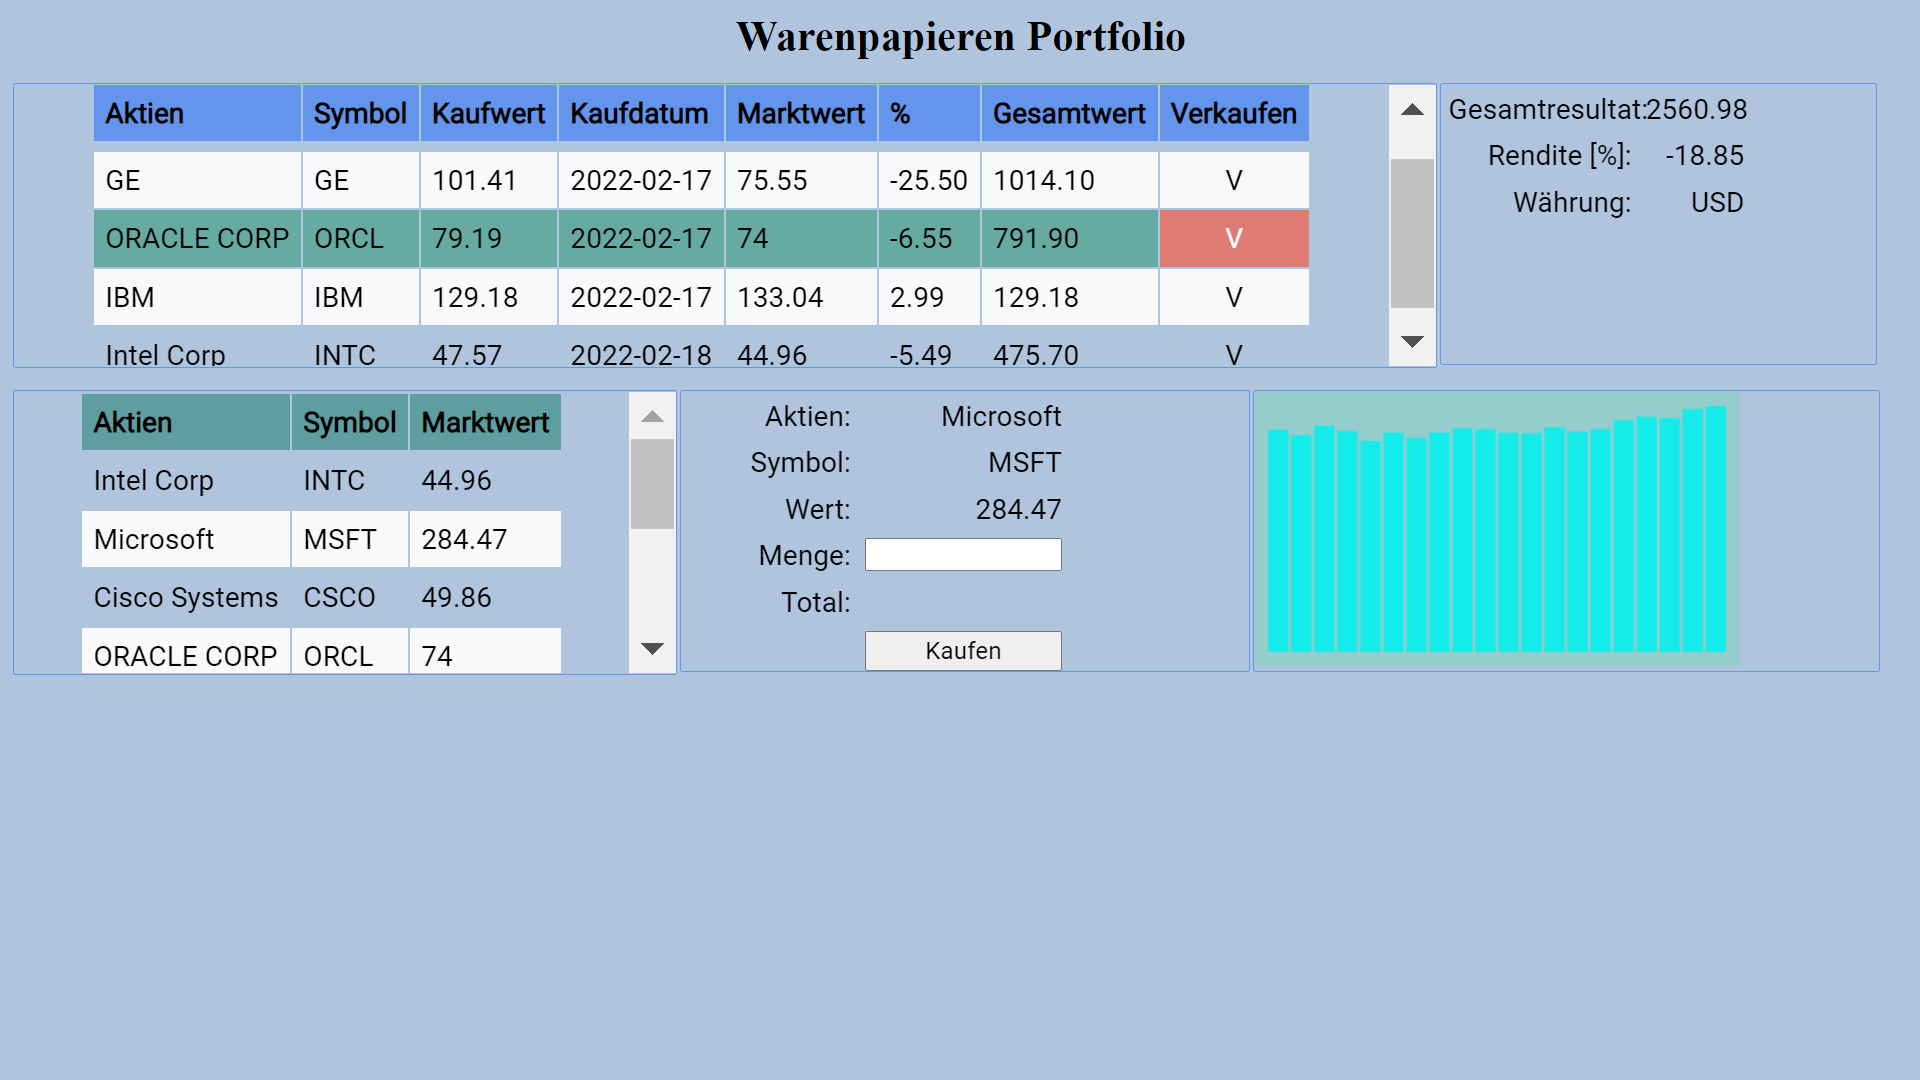
Task: Click the market list scrollbar thumb
Action: pyautogui.click(x=652, y=484)
